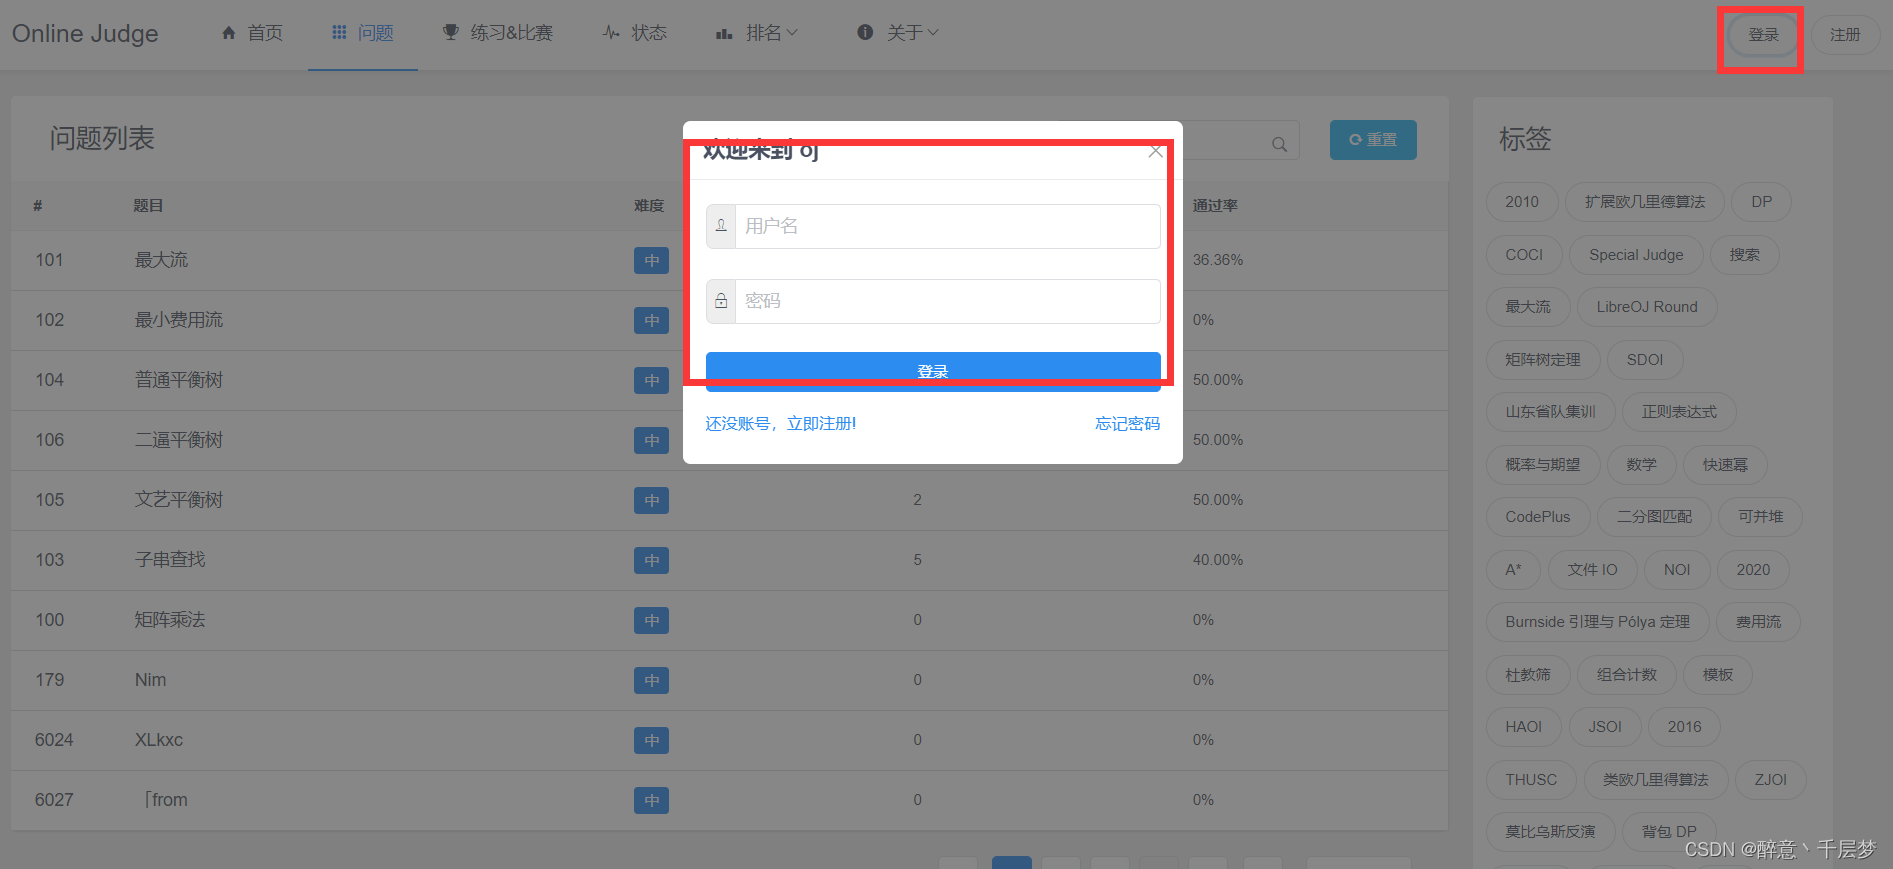
Task: Click the 密码 password input field
Action: [x=947, y=301]
